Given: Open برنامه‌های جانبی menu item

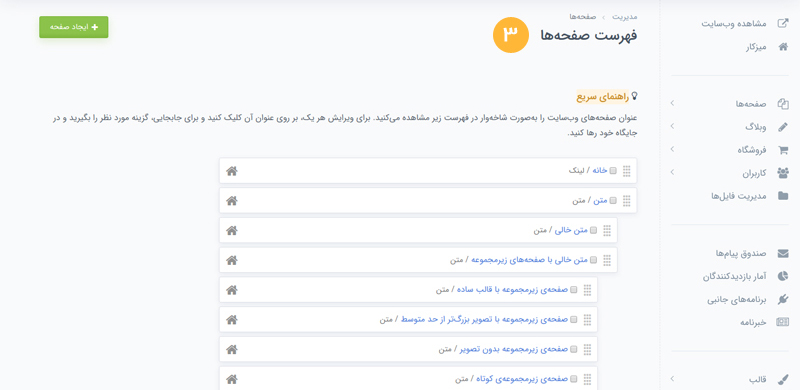Looking at the screenshot, I should [737, 299].
